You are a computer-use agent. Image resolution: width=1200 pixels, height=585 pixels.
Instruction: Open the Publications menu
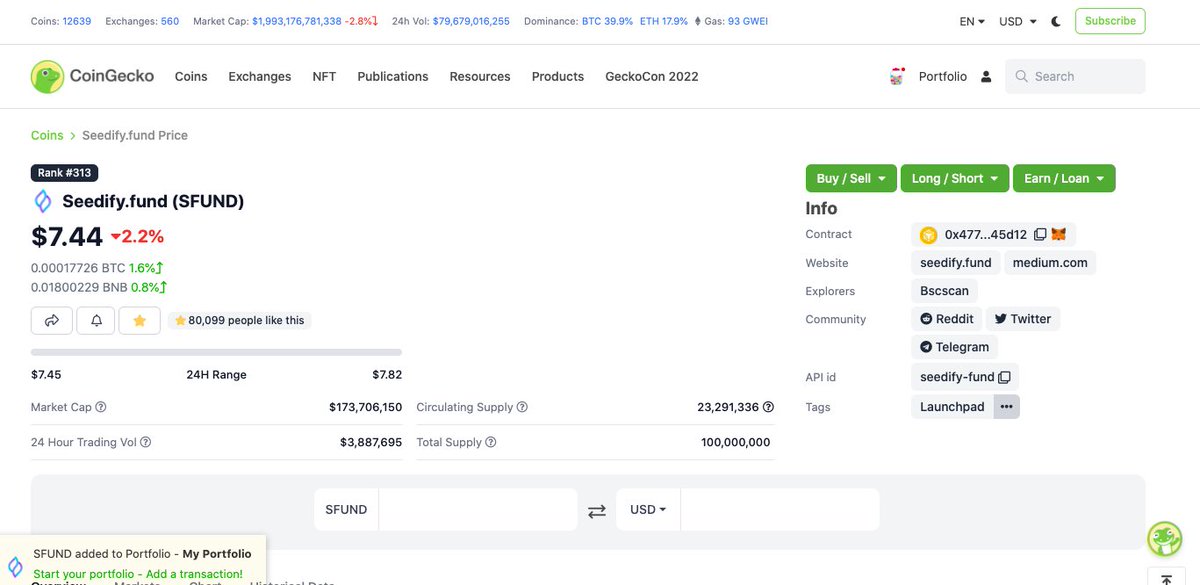pyautogui.click(x=393, y=77)
